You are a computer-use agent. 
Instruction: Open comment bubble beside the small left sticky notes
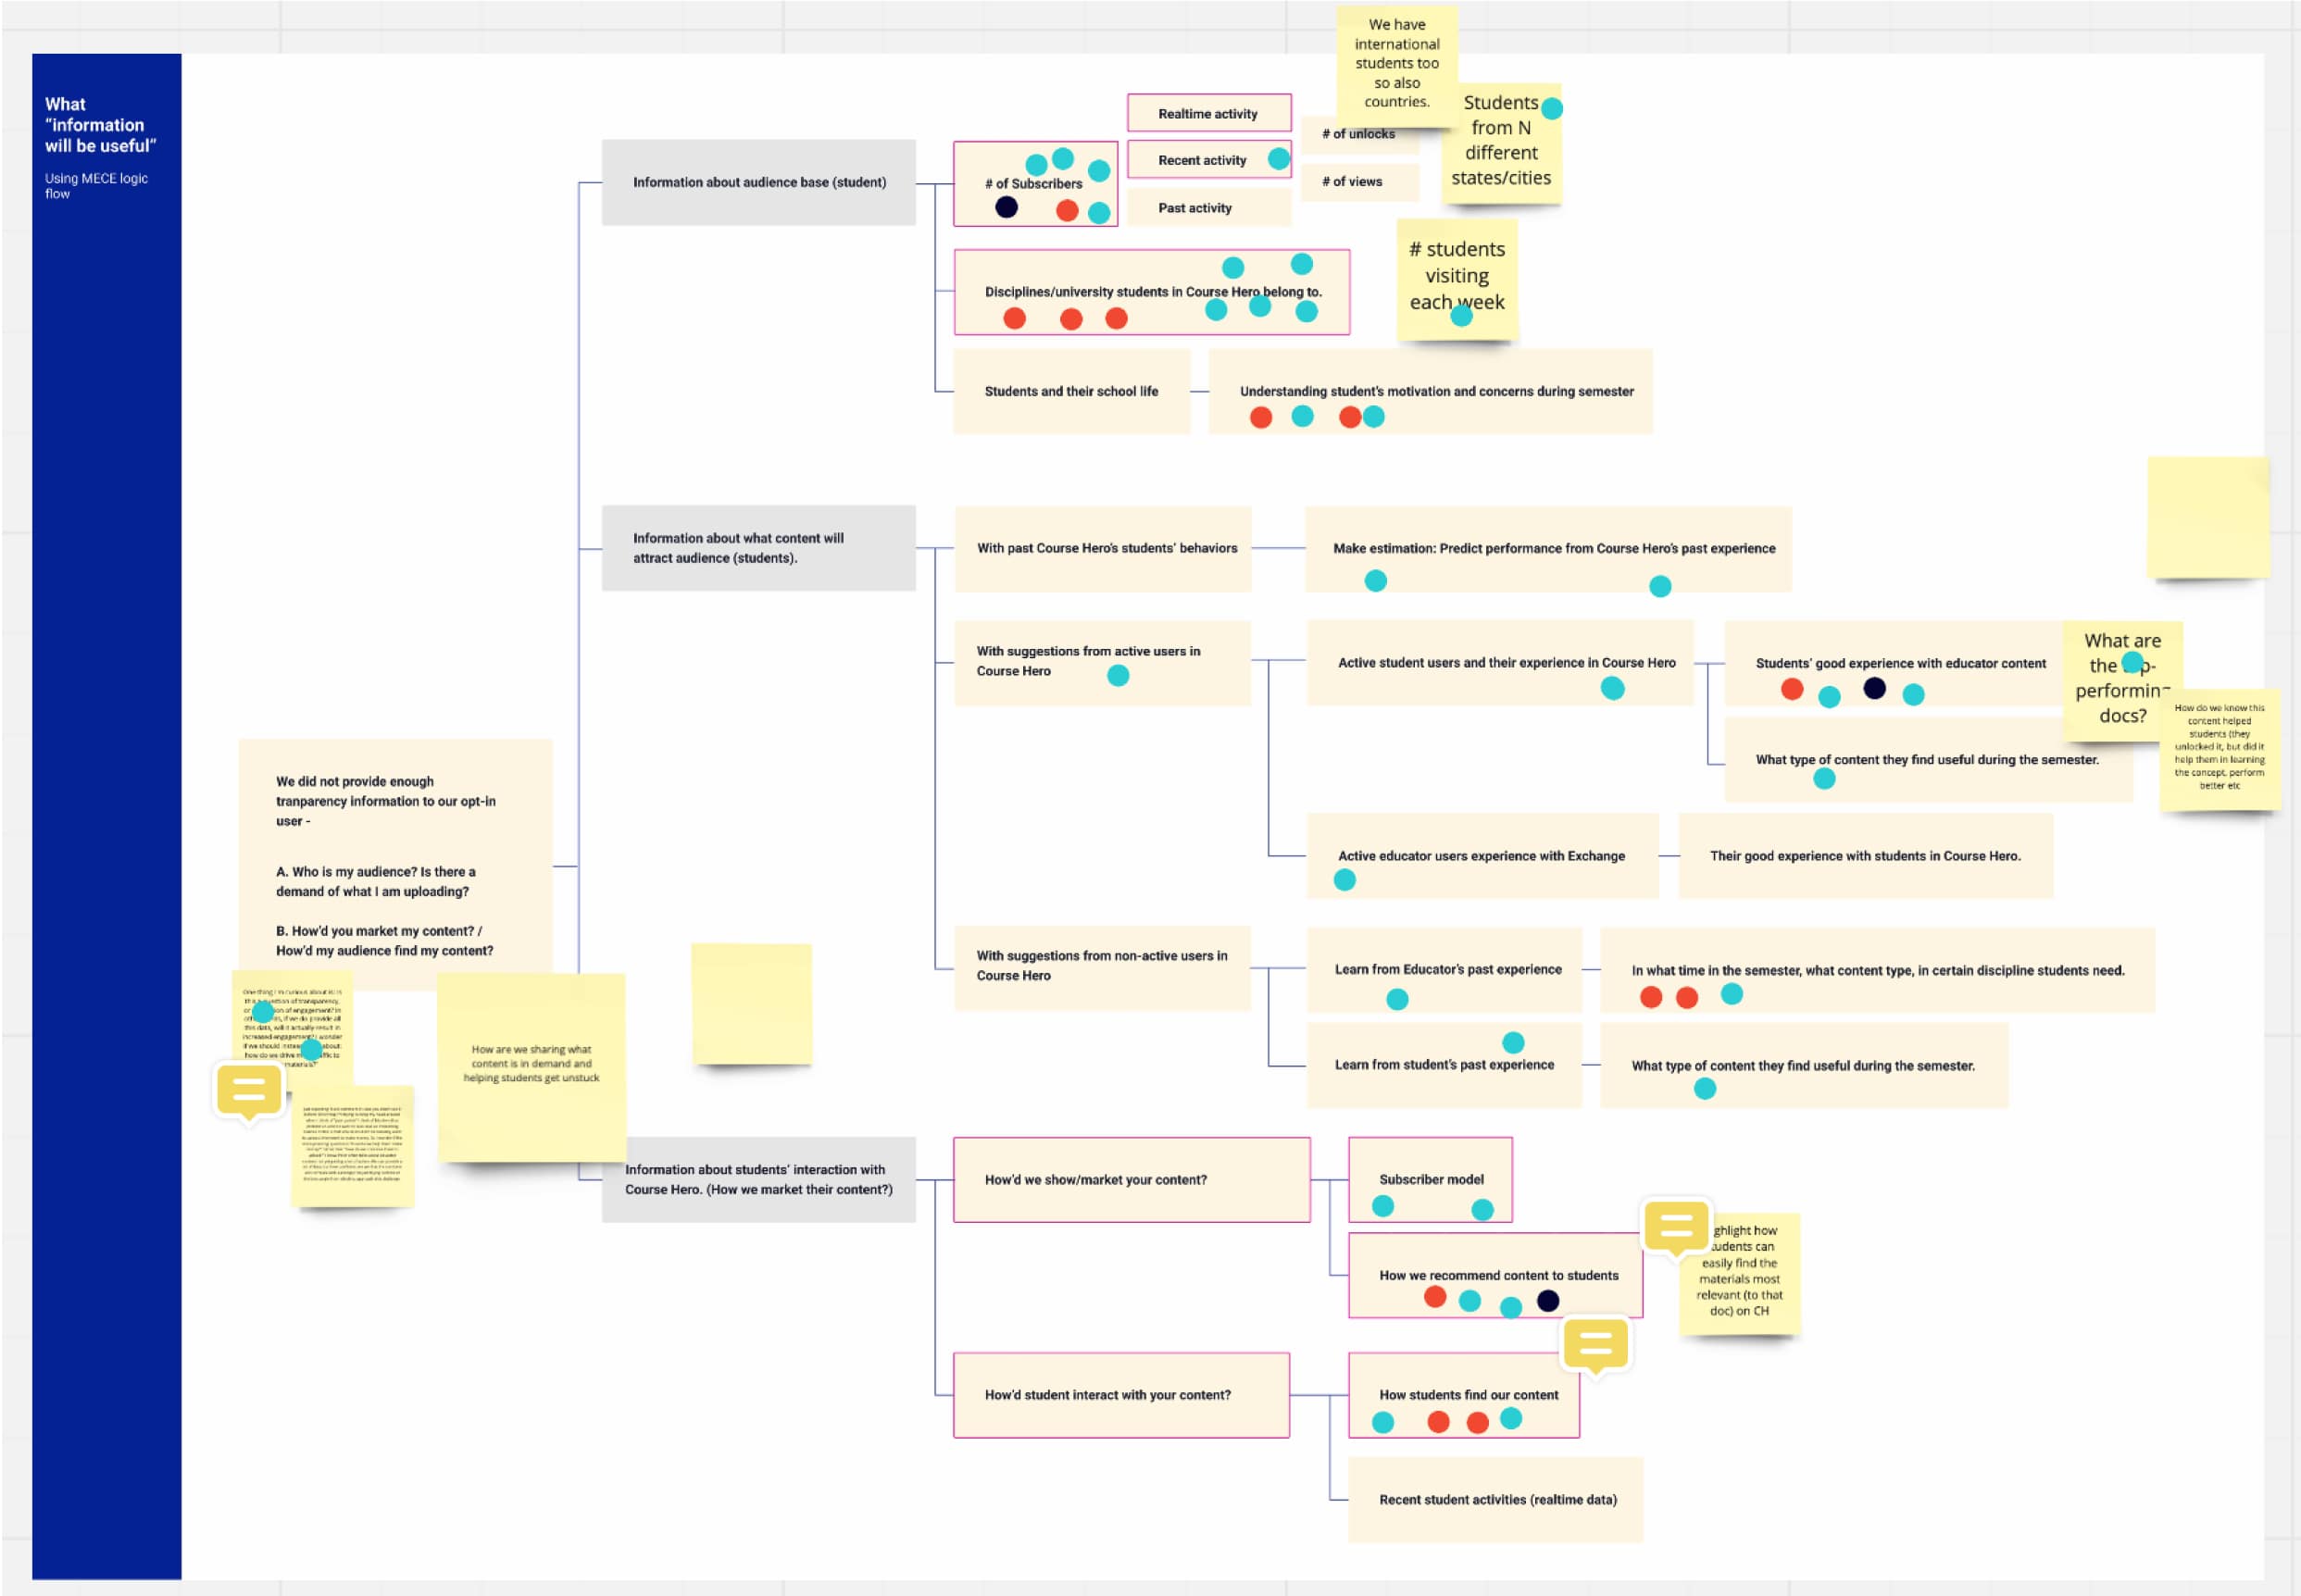(x=248, y=1091)
